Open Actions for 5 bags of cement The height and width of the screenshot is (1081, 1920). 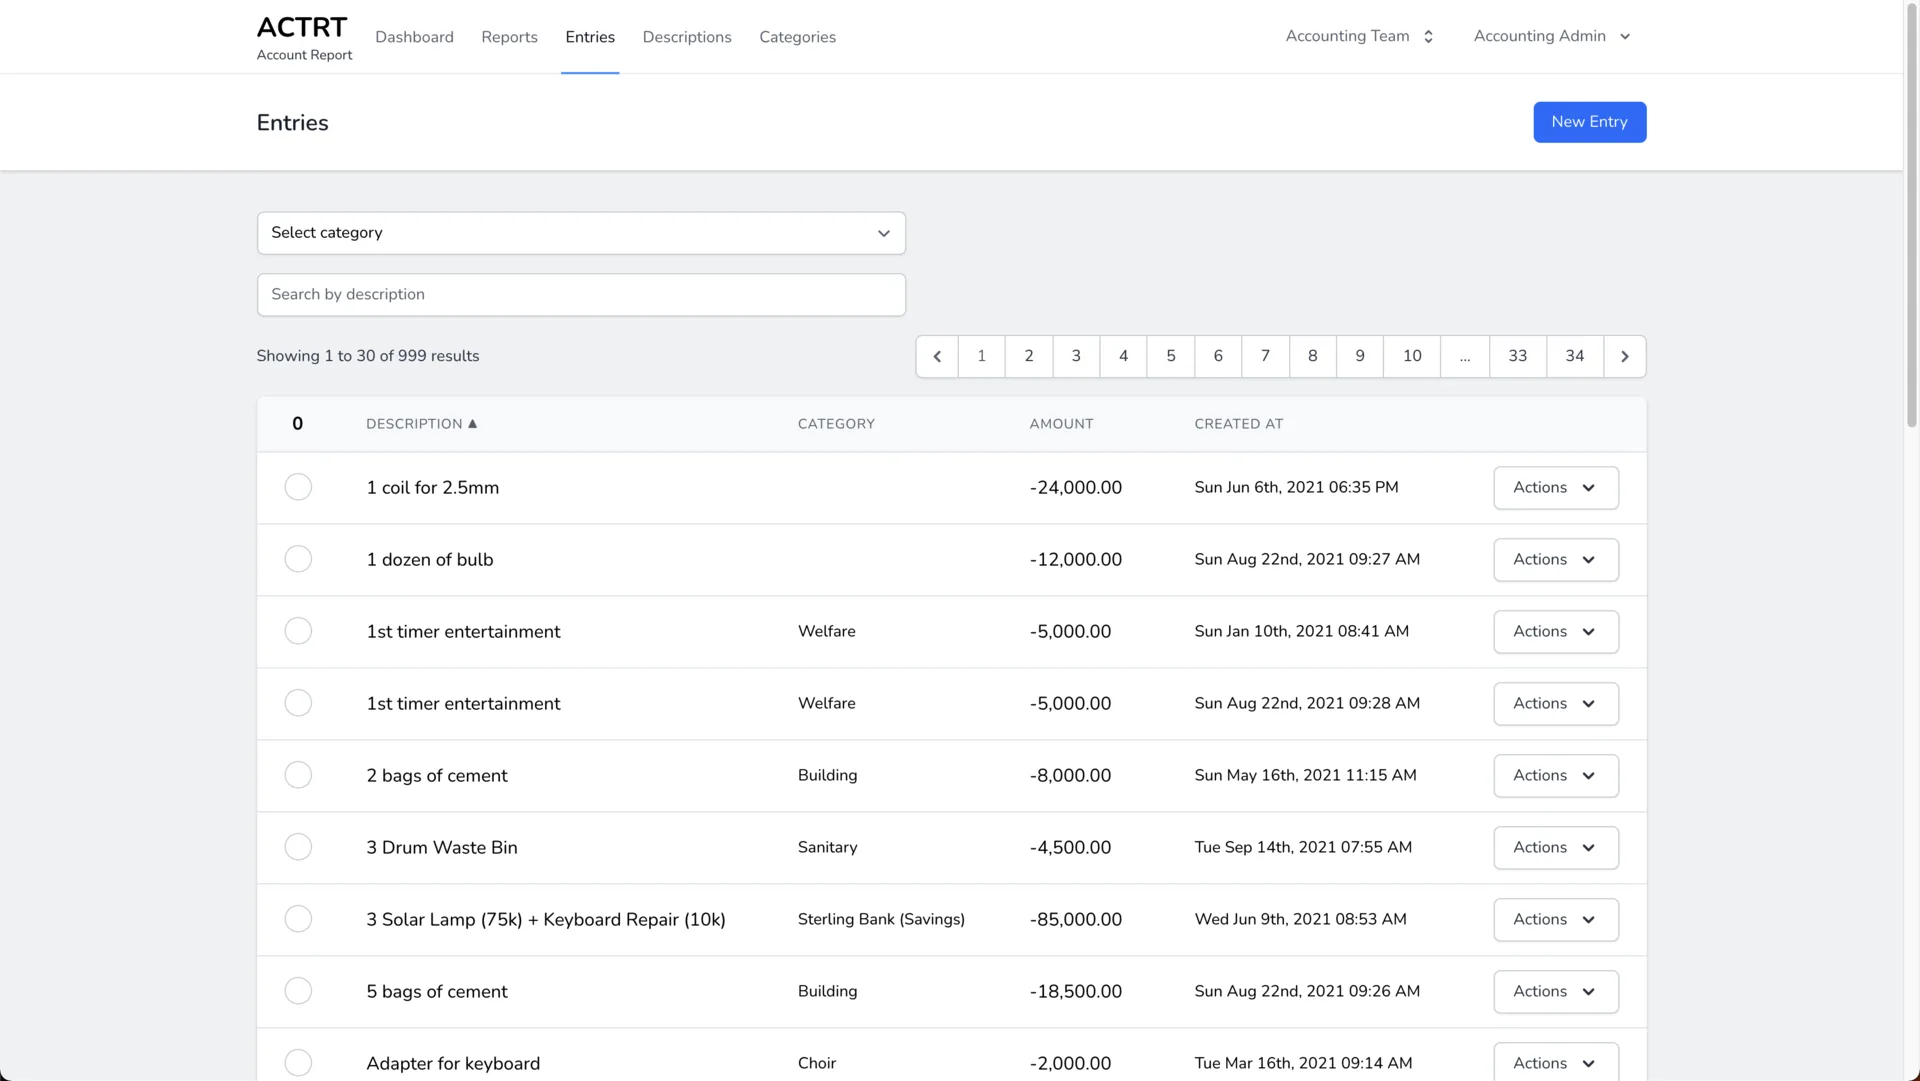pos(1556,992)
